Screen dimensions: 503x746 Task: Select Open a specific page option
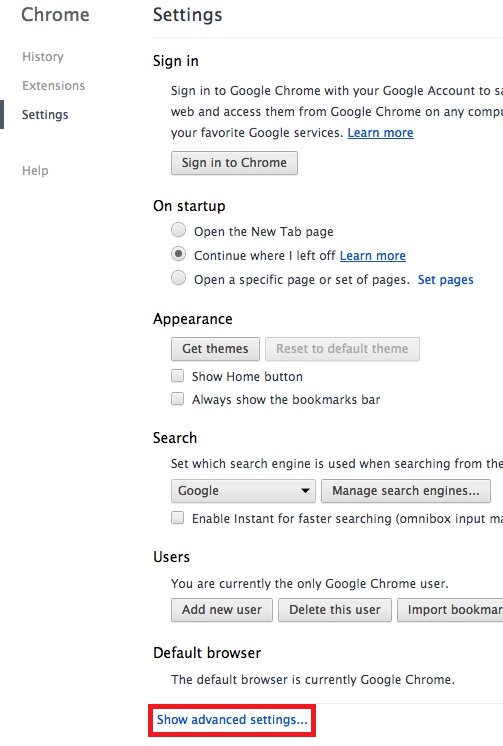(178, 278)
